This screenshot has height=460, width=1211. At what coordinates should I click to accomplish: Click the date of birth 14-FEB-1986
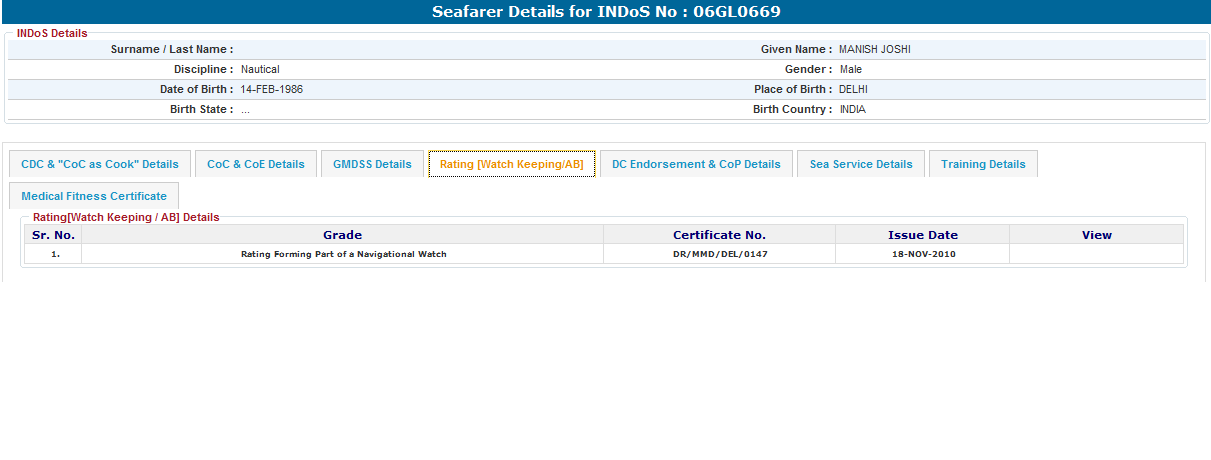click(x=271, y=89)
